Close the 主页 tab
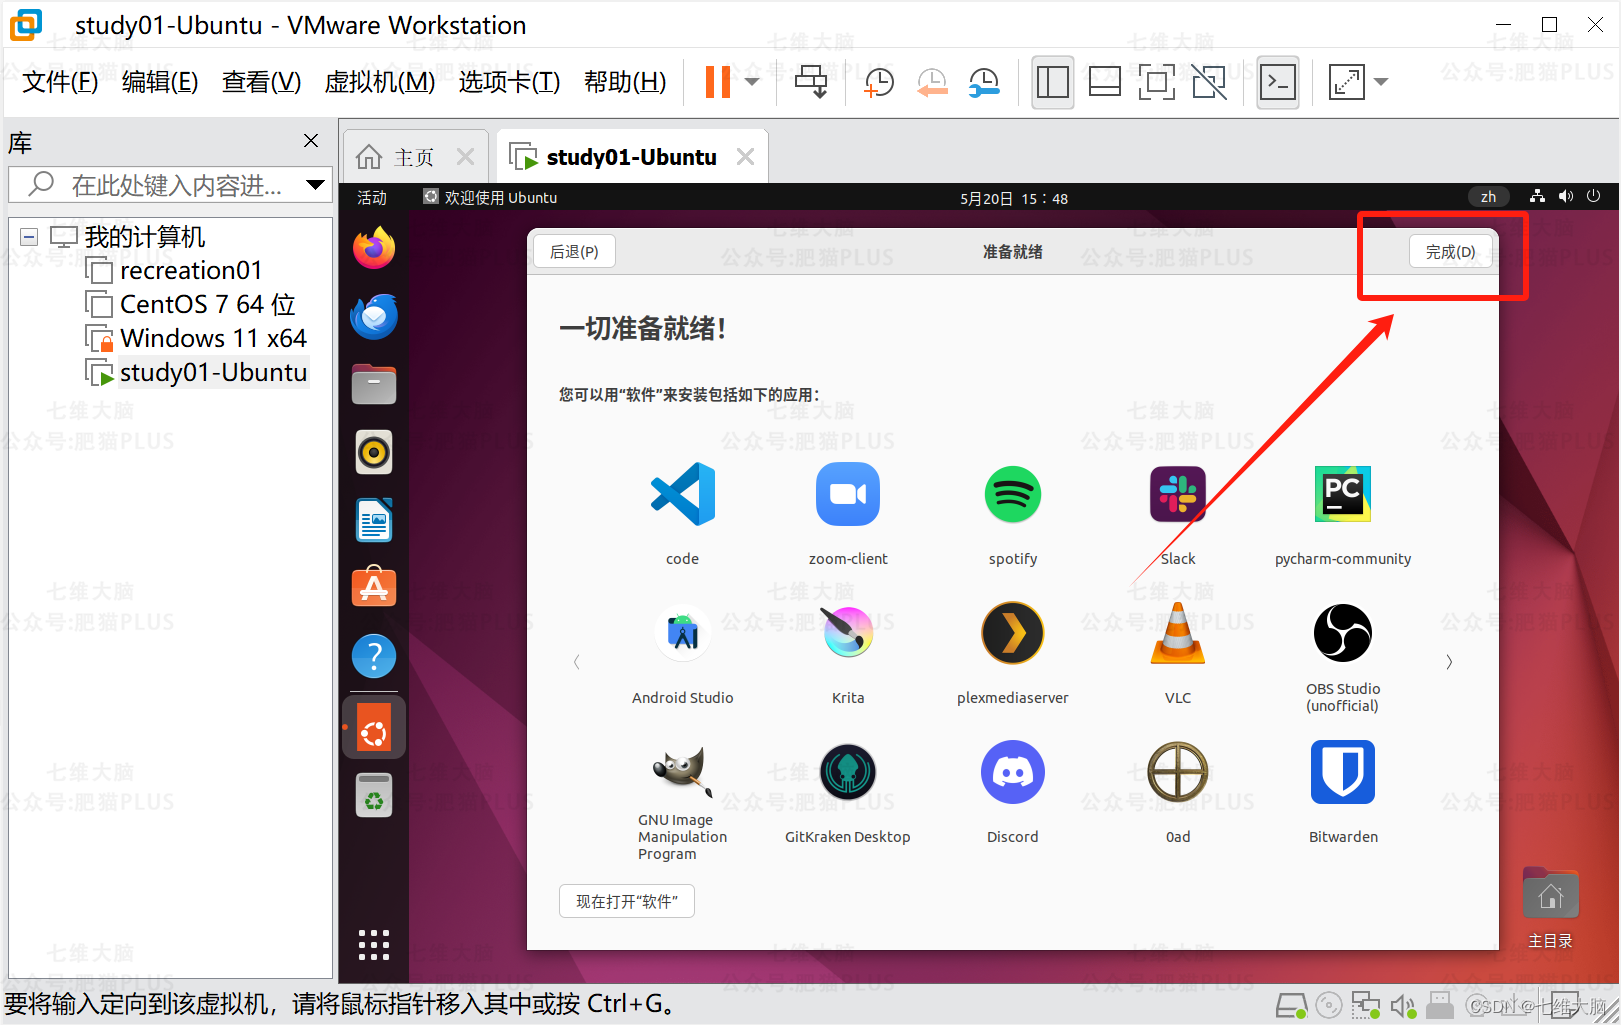Viewport: 1621px width, 1025px height. [465, 157]
